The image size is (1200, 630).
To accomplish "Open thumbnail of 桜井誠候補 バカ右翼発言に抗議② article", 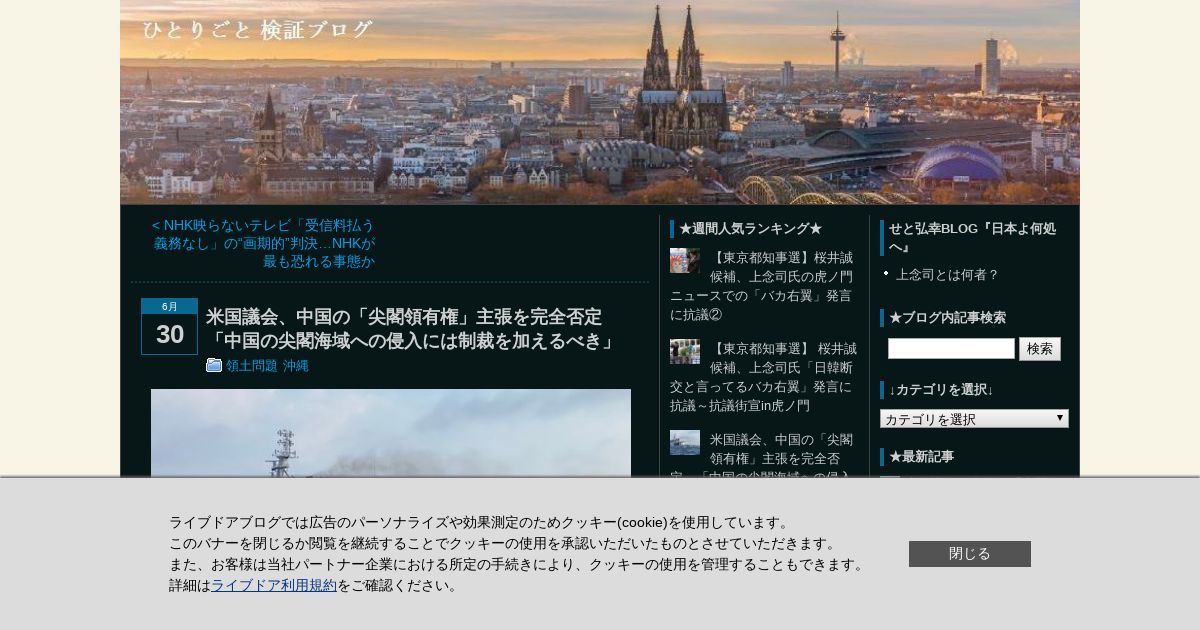I will click(685, 260).
